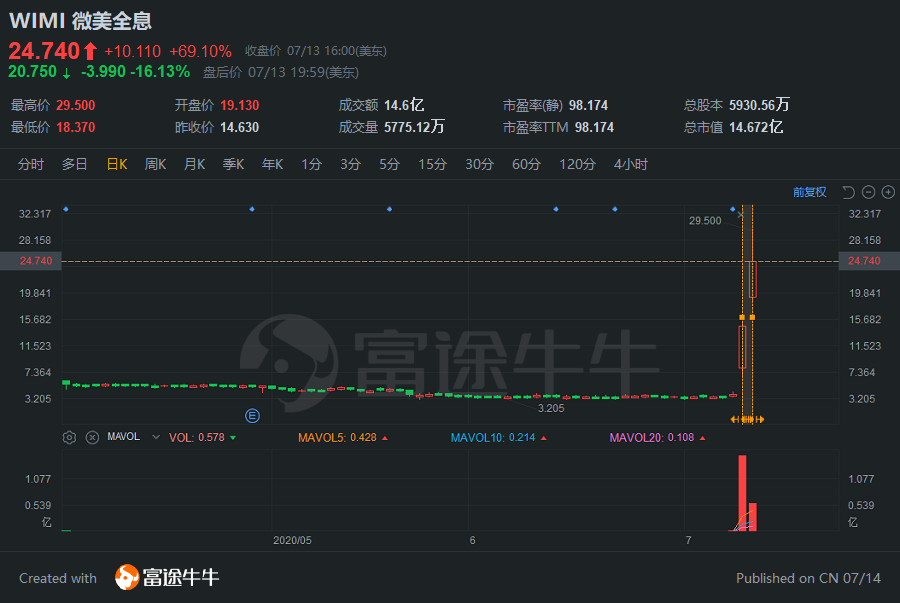This screenshot has height=603, width=900.
Task: Zoom in the chart with the plus icon
Action: tap(888, 192)
